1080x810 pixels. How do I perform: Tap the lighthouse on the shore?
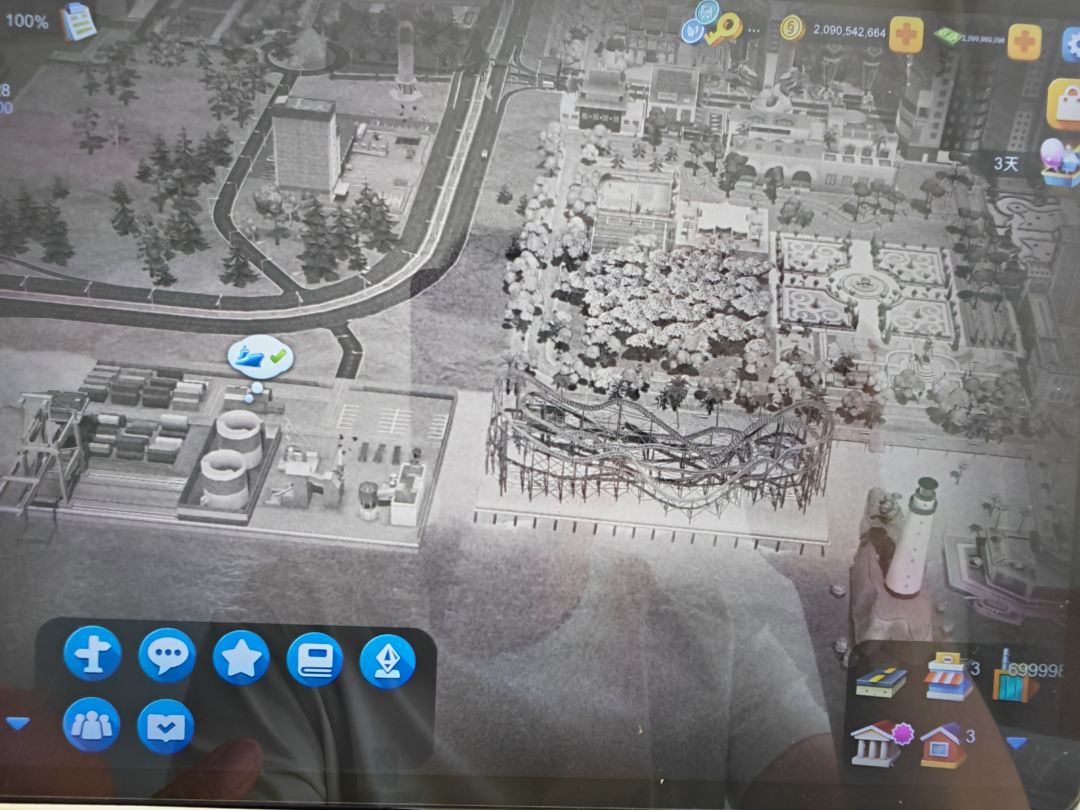click(x=913, y=536)
